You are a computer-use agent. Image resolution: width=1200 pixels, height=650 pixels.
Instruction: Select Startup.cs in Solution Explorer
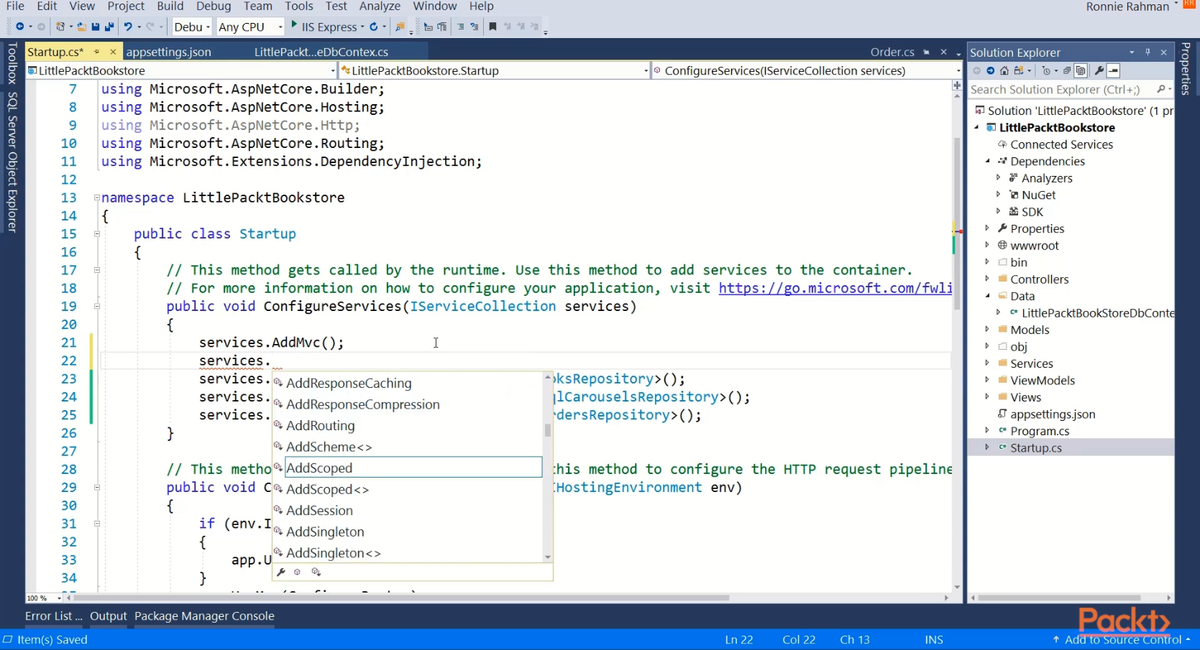pyautogui.click(x=1036, y=448)
